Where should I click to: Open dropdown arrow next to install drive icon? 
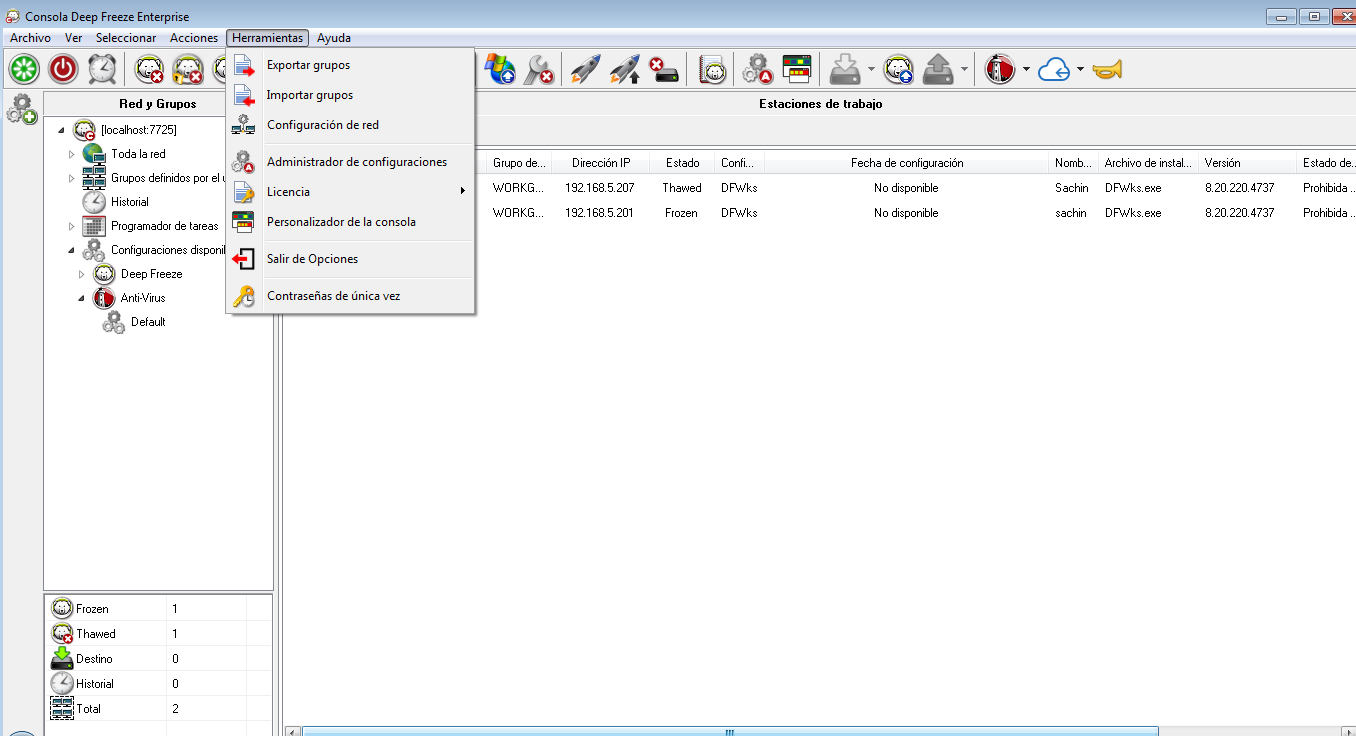pyautogui.click(x=871, y=70)
